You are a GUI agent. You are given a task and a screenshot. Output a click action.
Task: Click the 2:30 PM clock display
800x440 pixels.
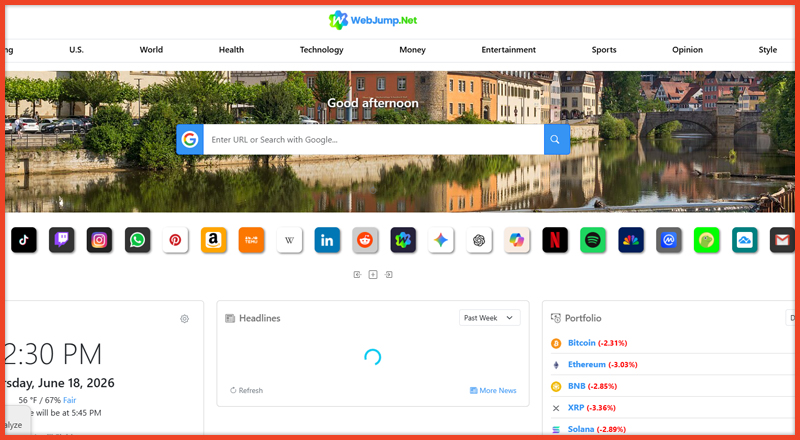click(x=54, y=354)
